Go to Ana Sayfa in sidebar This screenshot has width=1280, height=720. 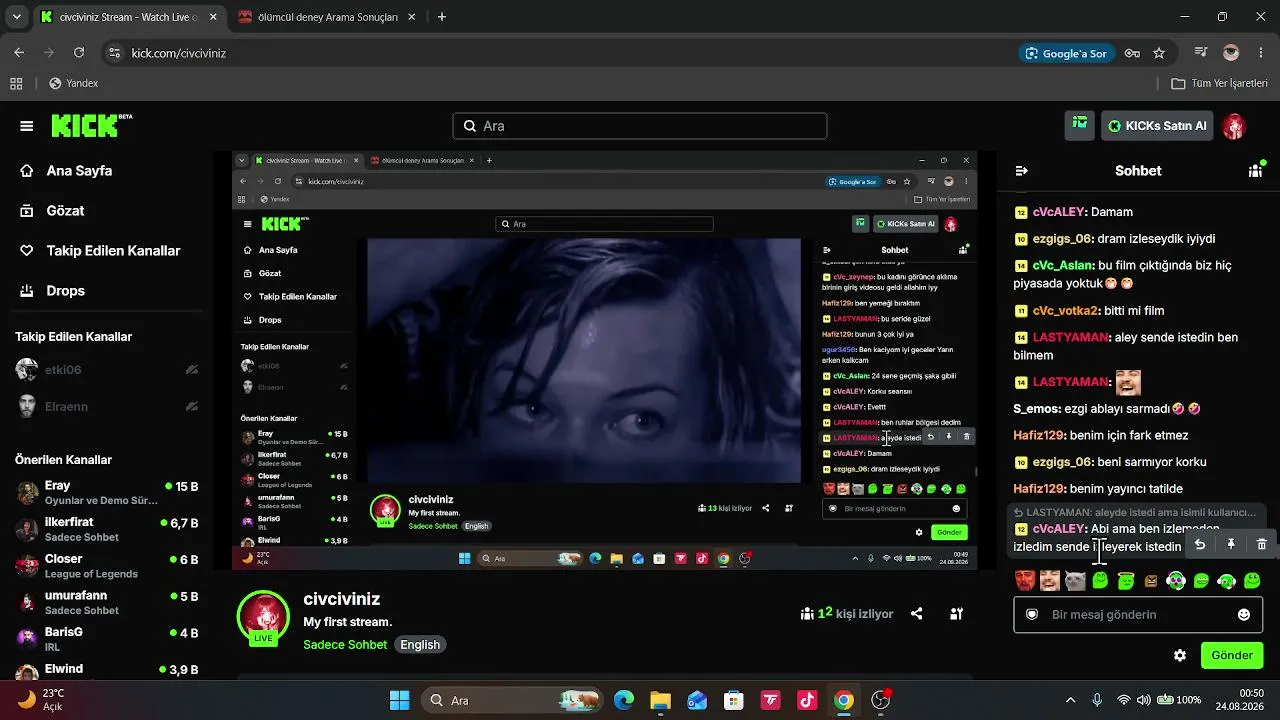79,171
